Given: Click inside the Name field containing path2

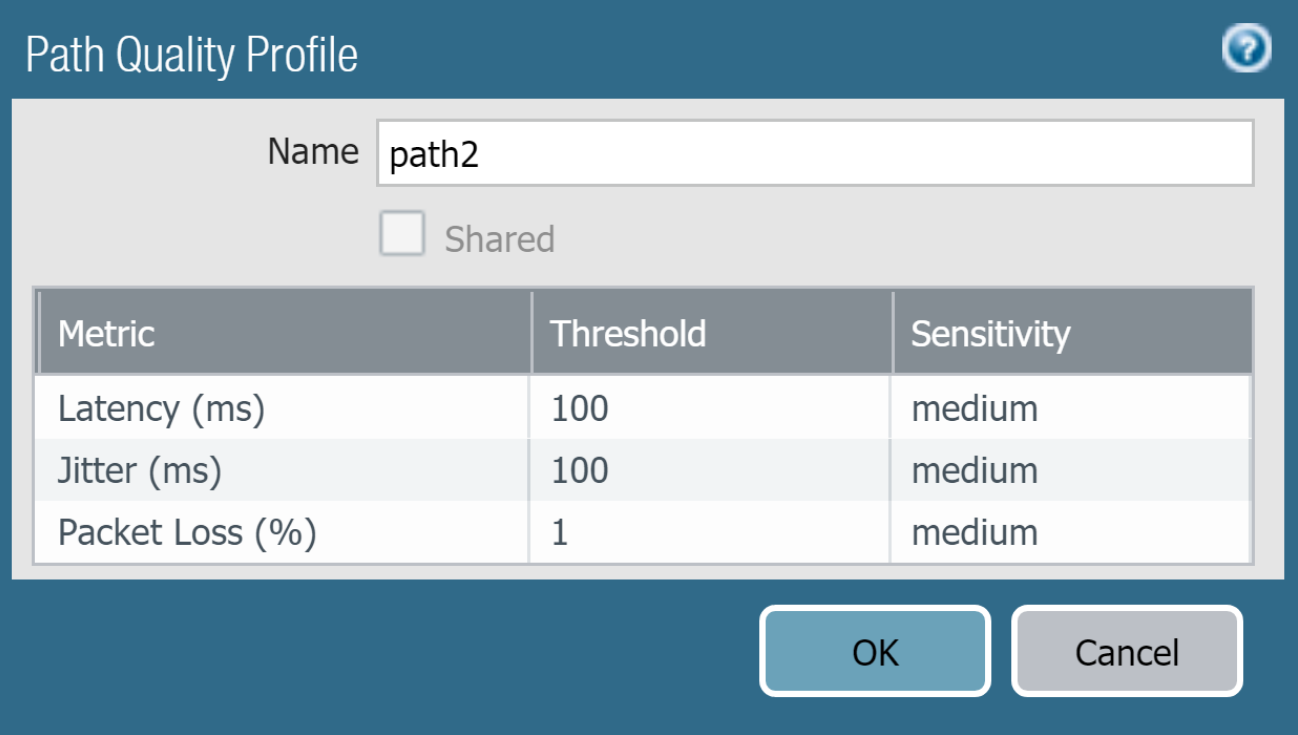Looking at the screenshot, I should click(x=700, y=153).
